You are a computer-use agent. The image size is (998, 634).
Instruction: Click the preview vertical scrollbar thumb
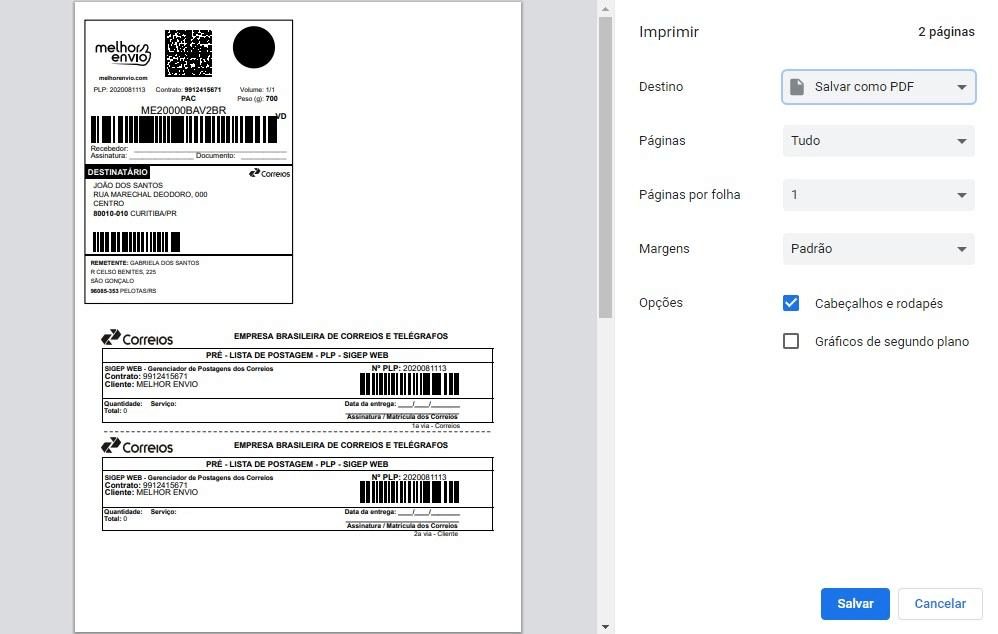tap(605, 167)
